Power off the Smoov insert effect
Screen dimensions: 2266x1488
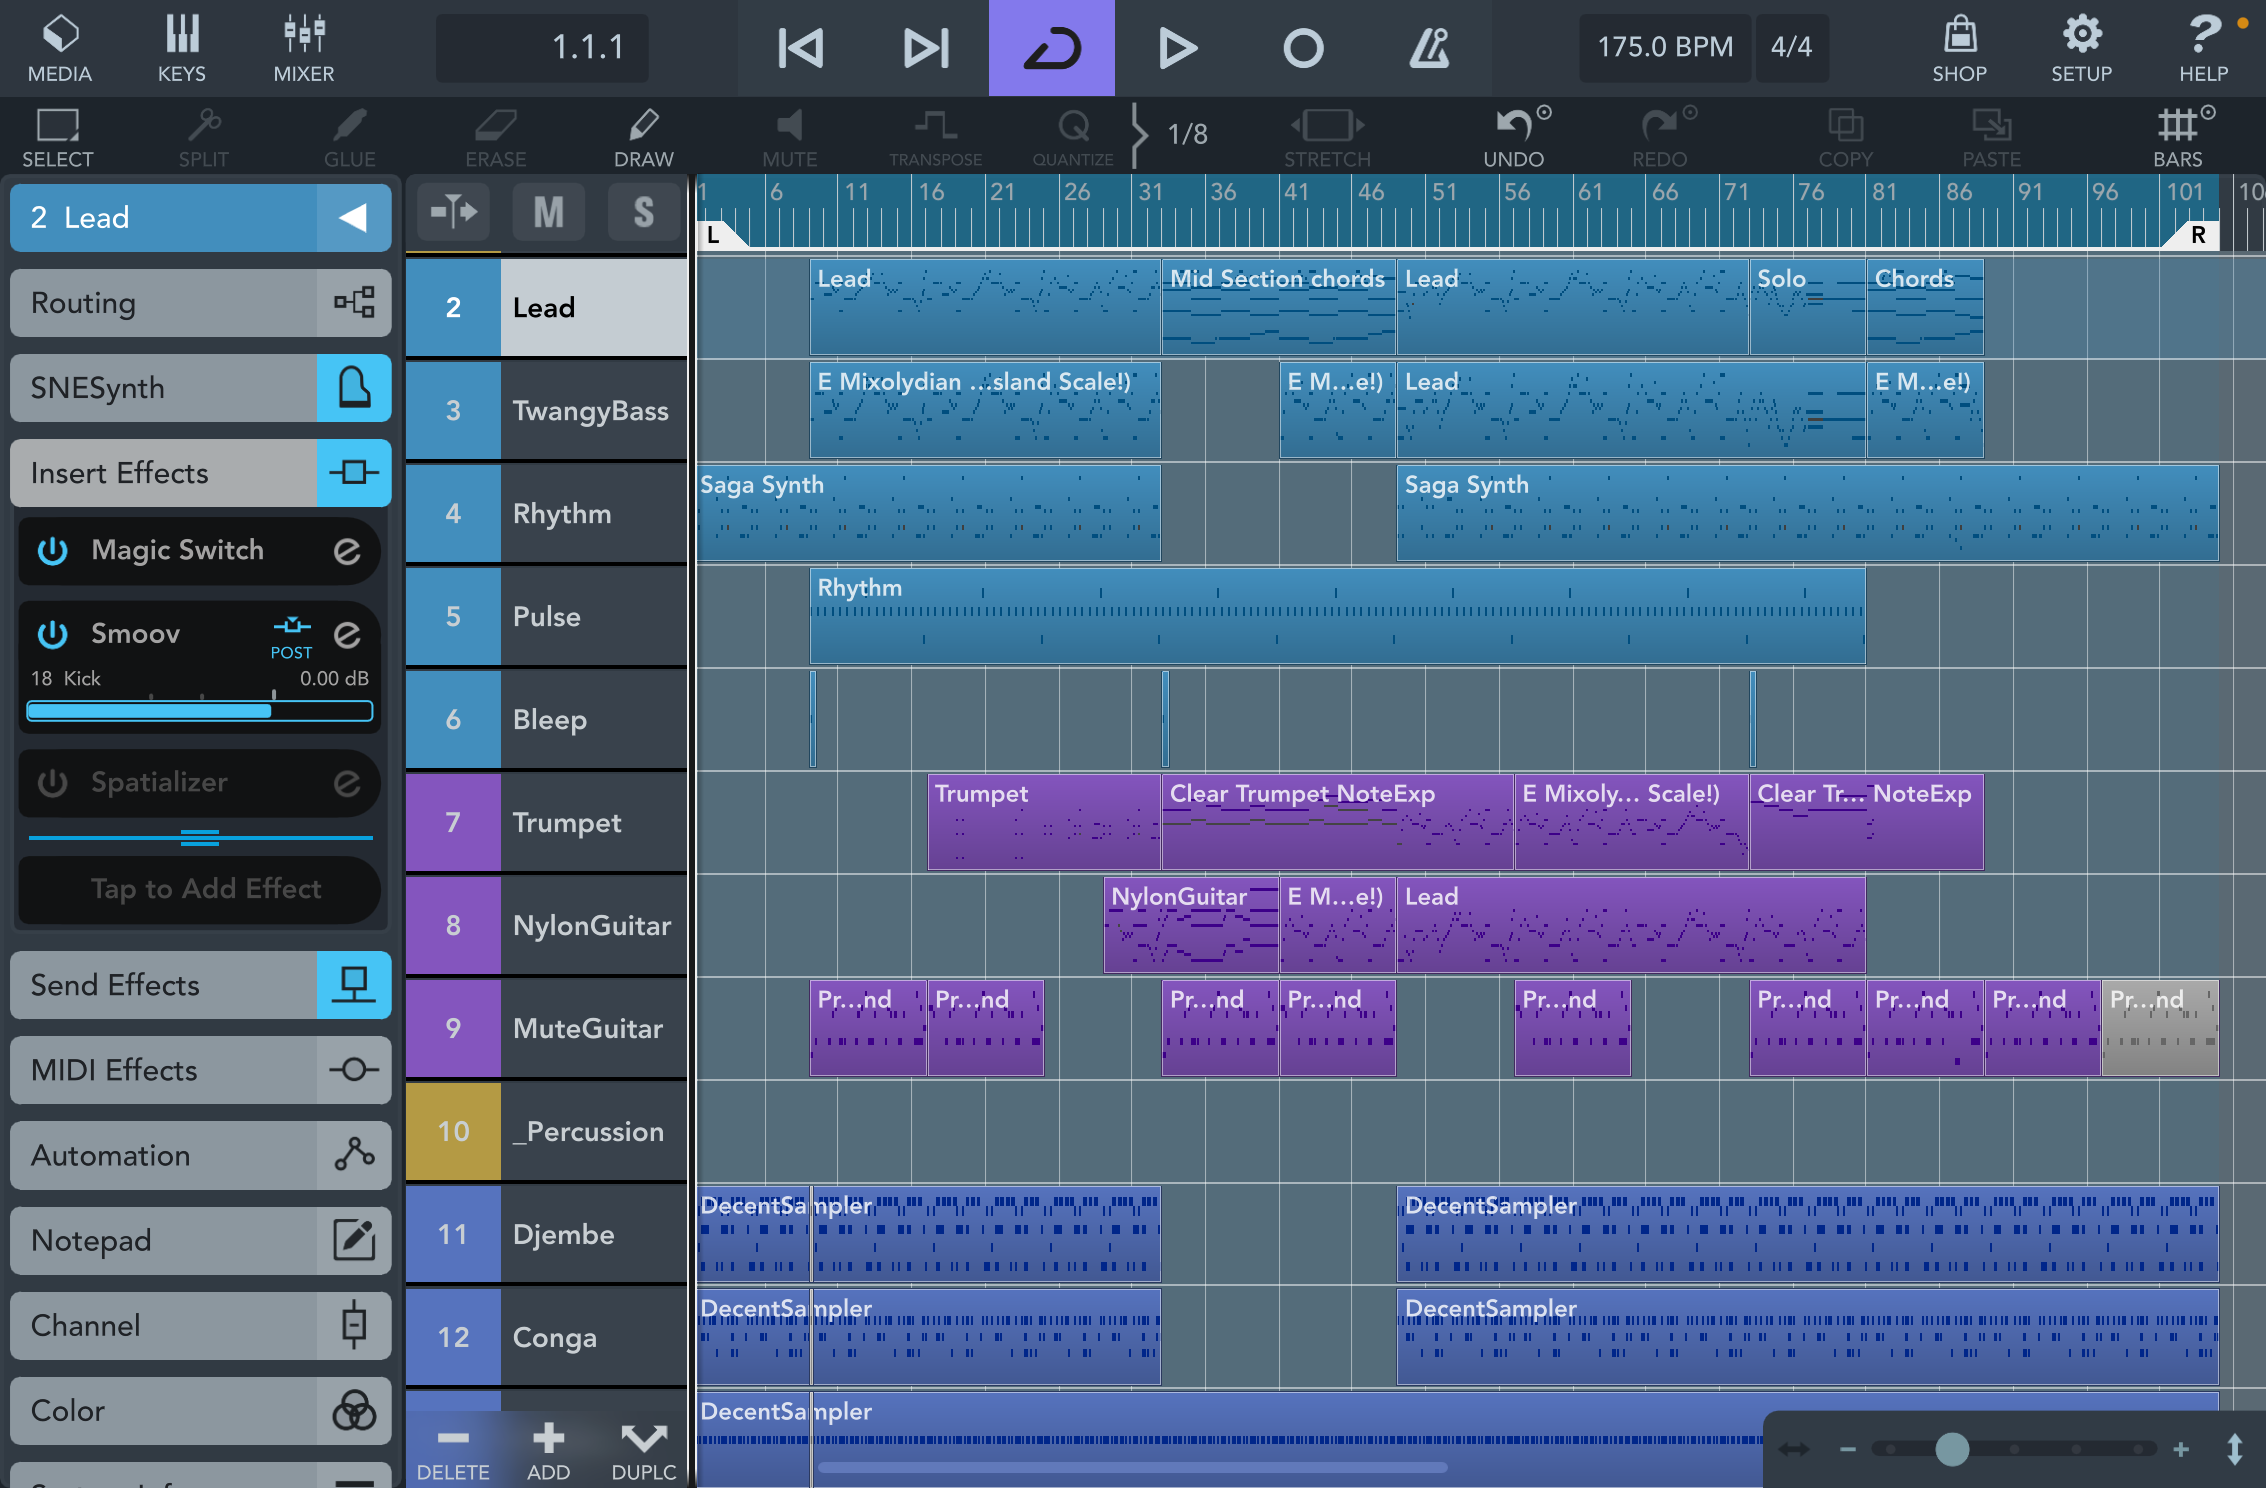(x=52, y=634)
